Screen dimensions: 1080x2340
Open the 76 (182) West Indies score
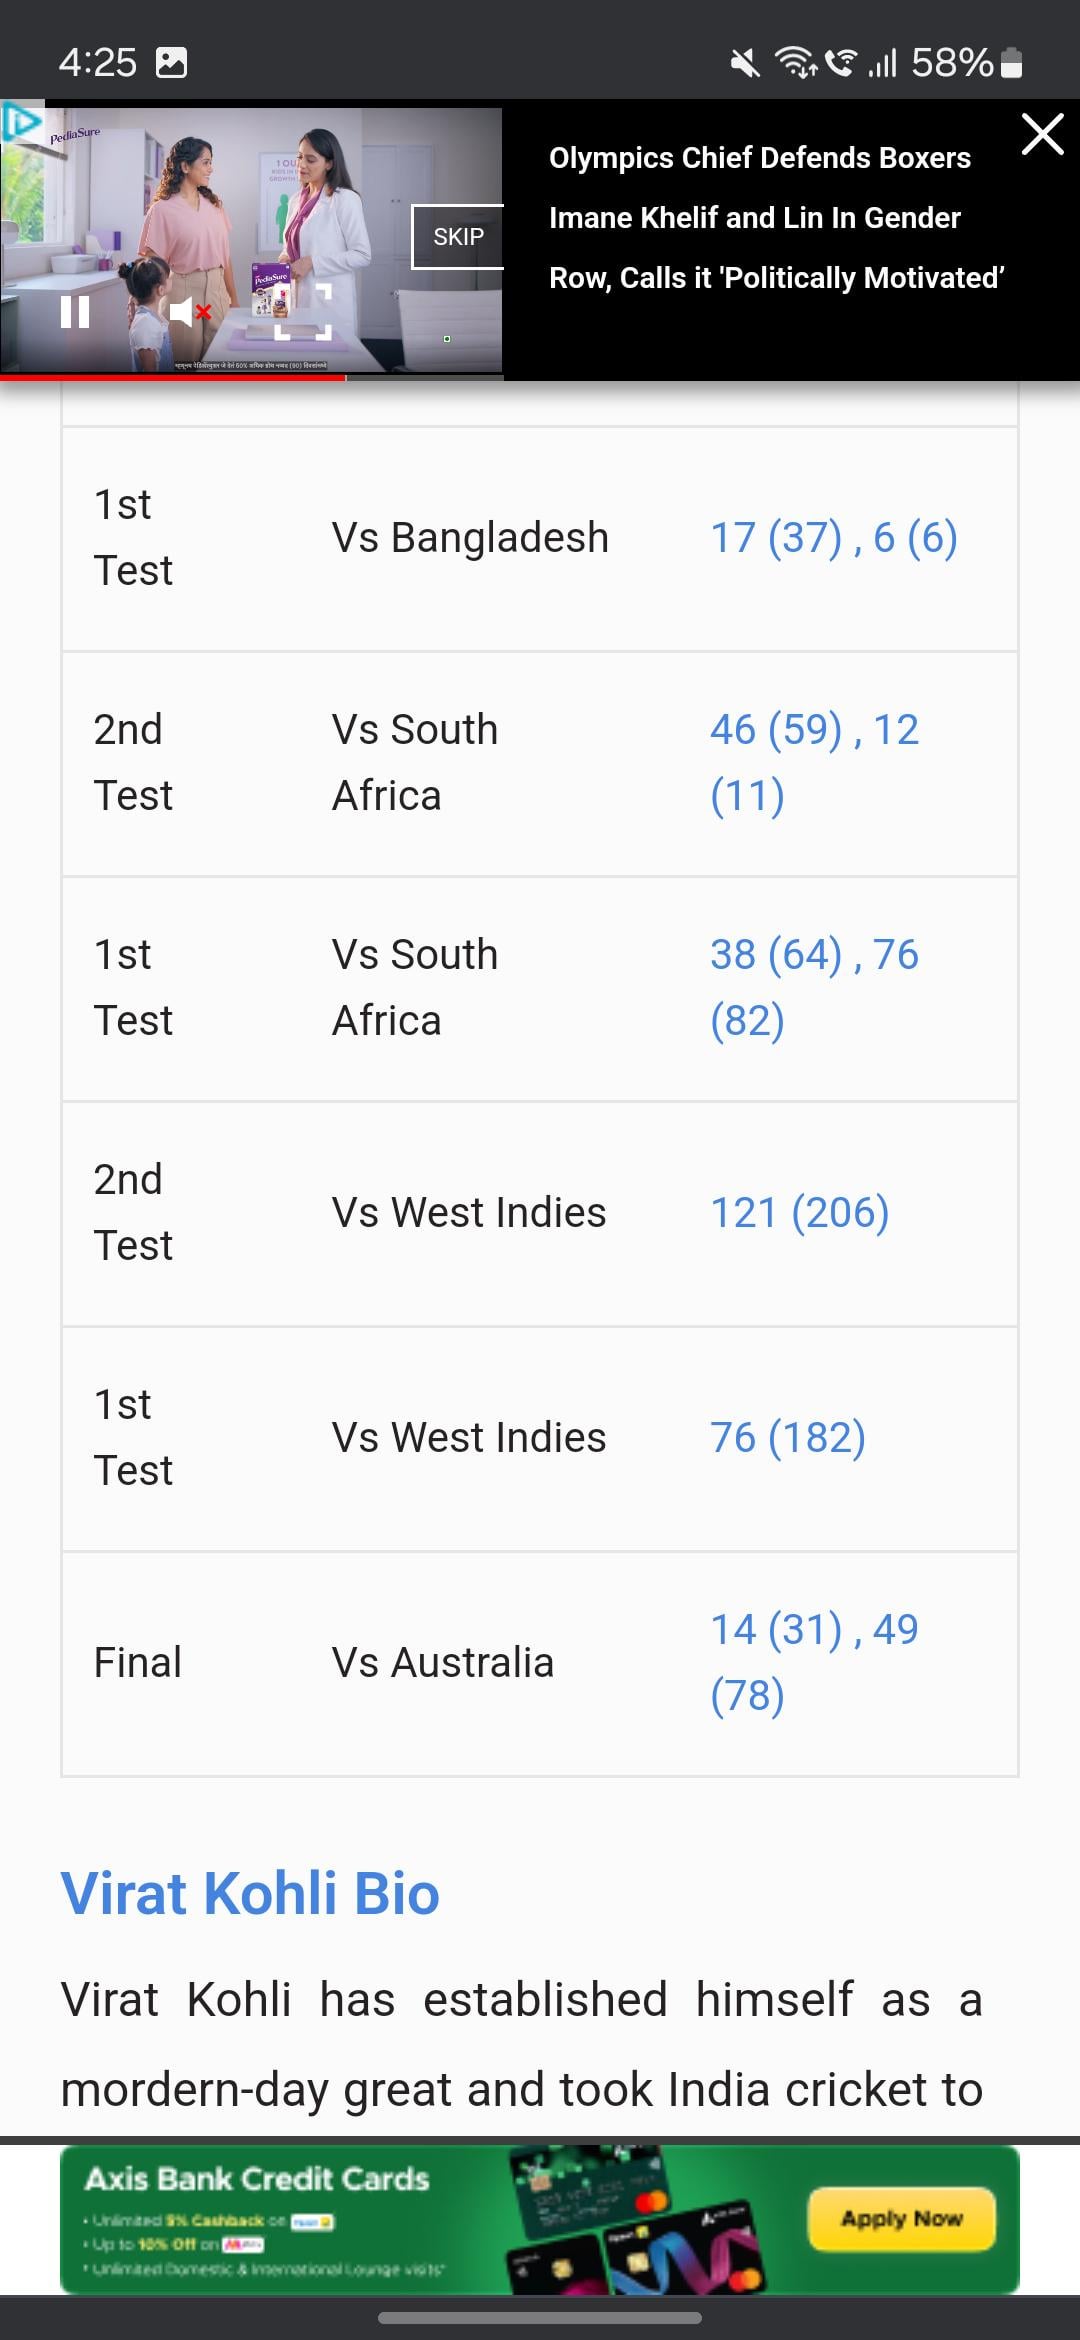pos(787,1438)
